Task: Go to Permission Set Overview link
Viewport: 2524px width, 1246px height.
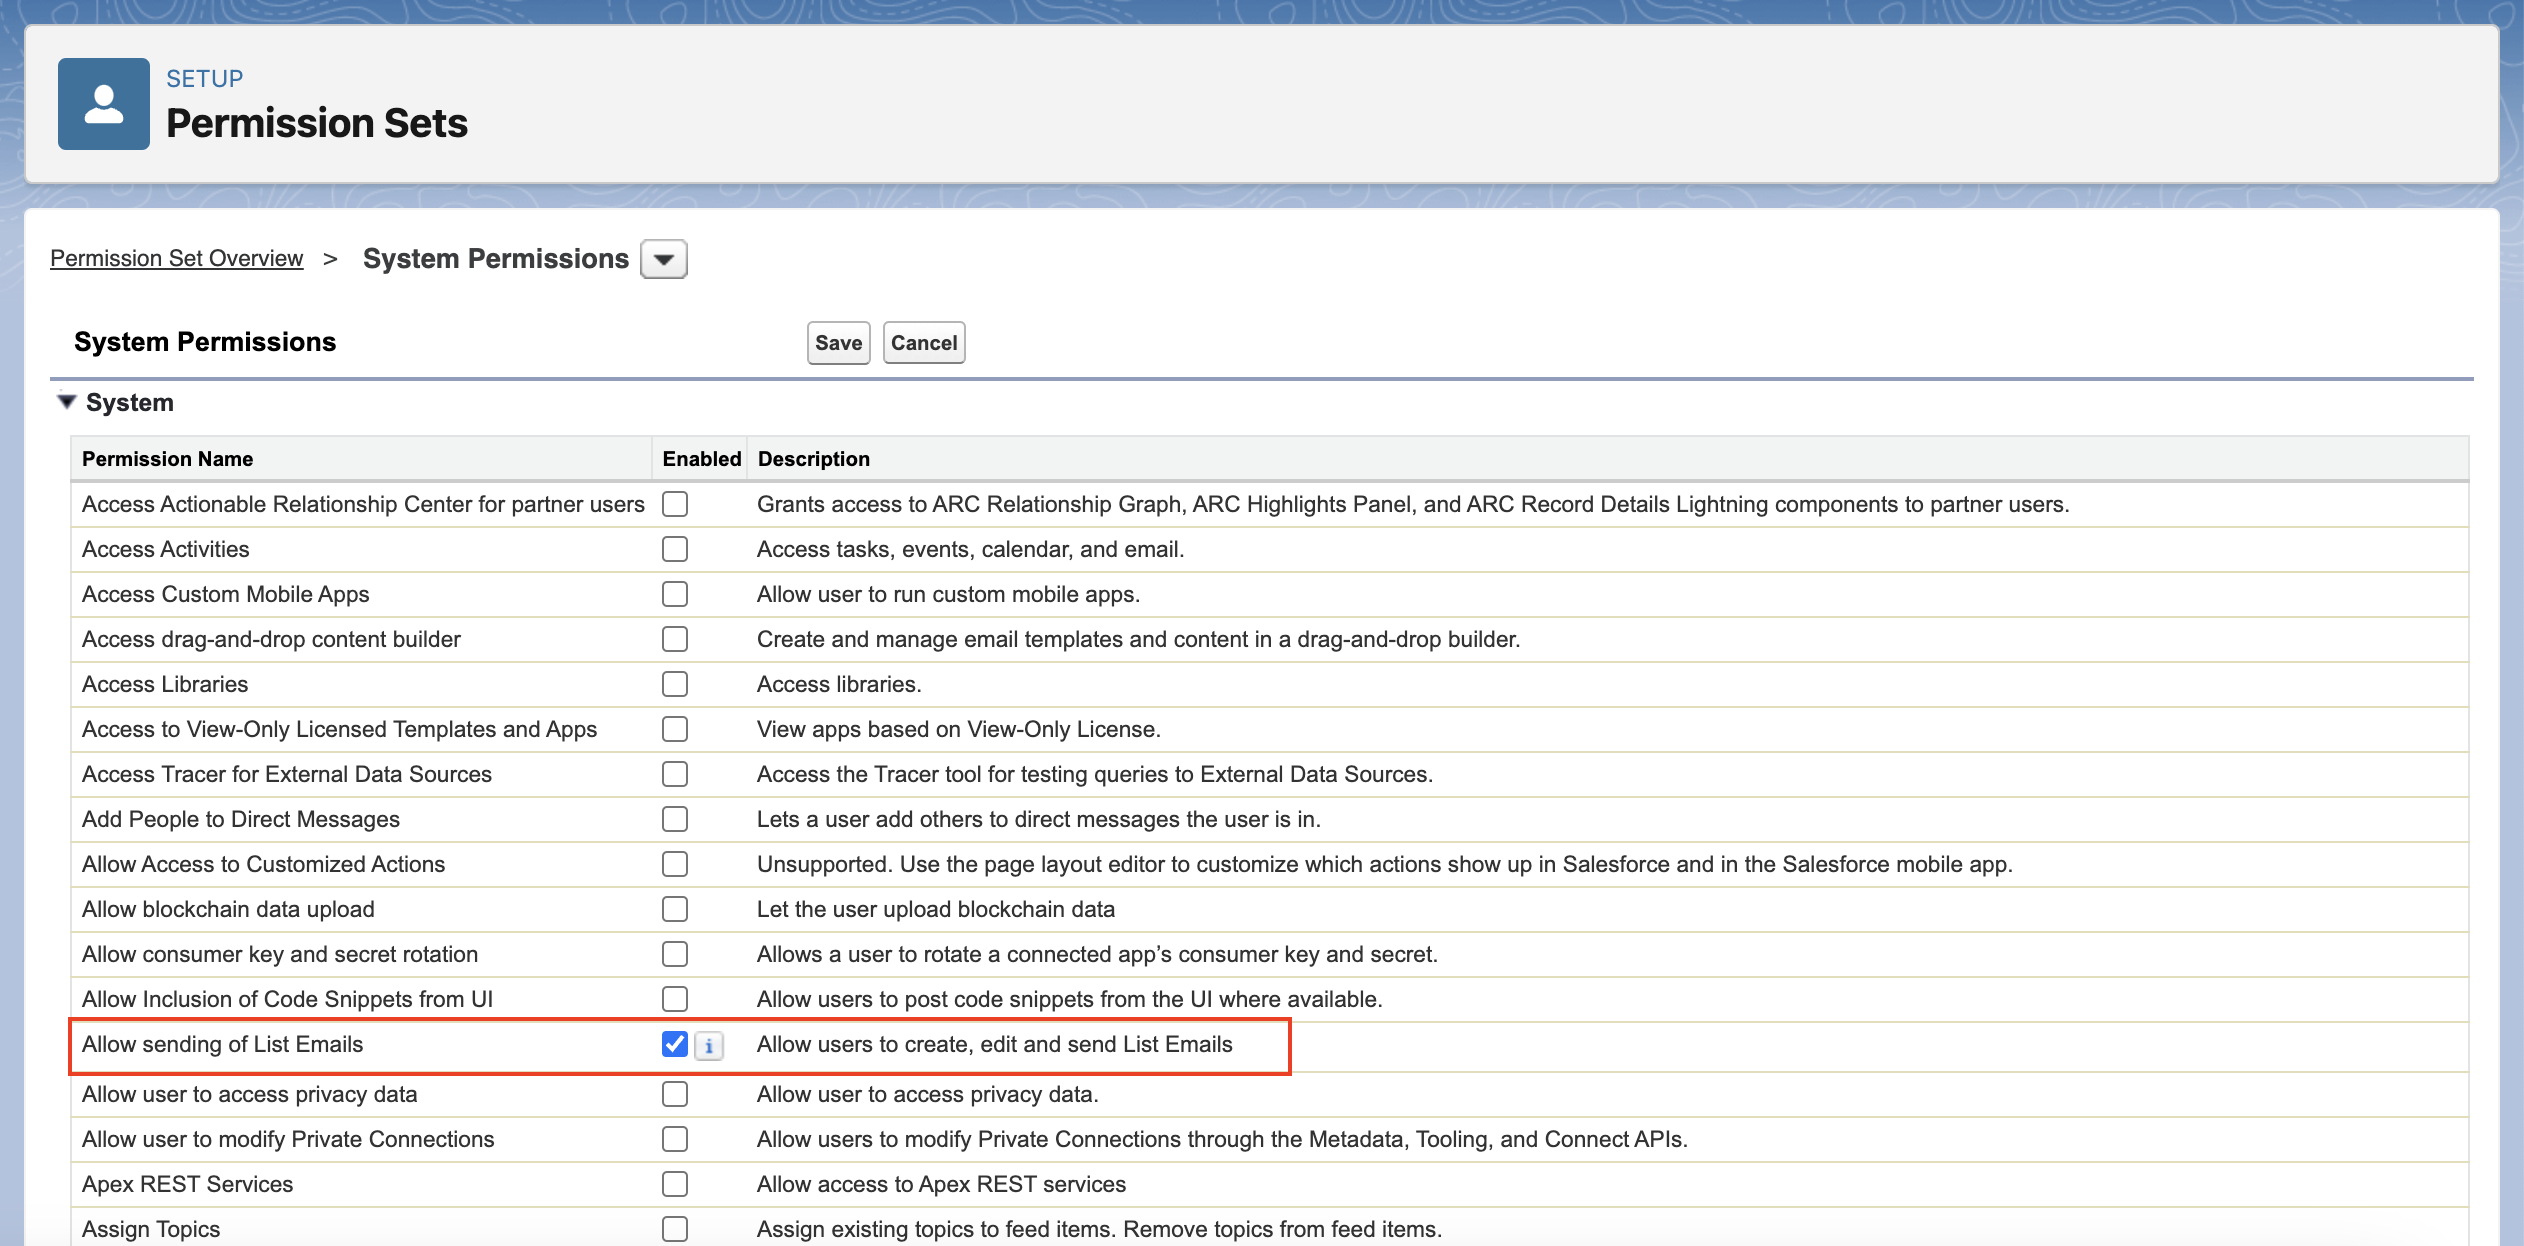Action: click(x=177, y=258)
